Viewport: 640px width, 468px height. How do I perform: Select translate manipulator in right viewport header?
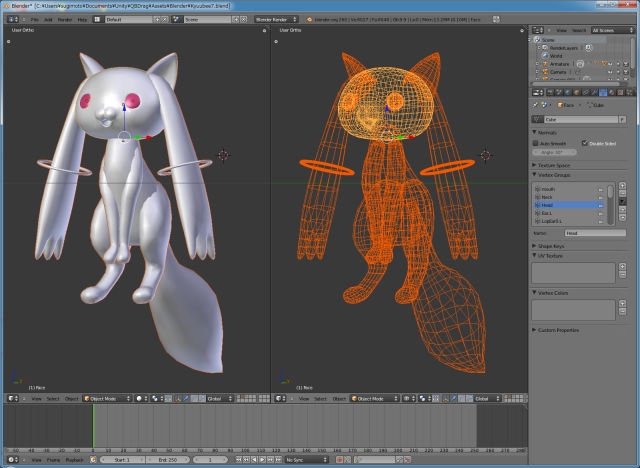[x=454, y=398]
